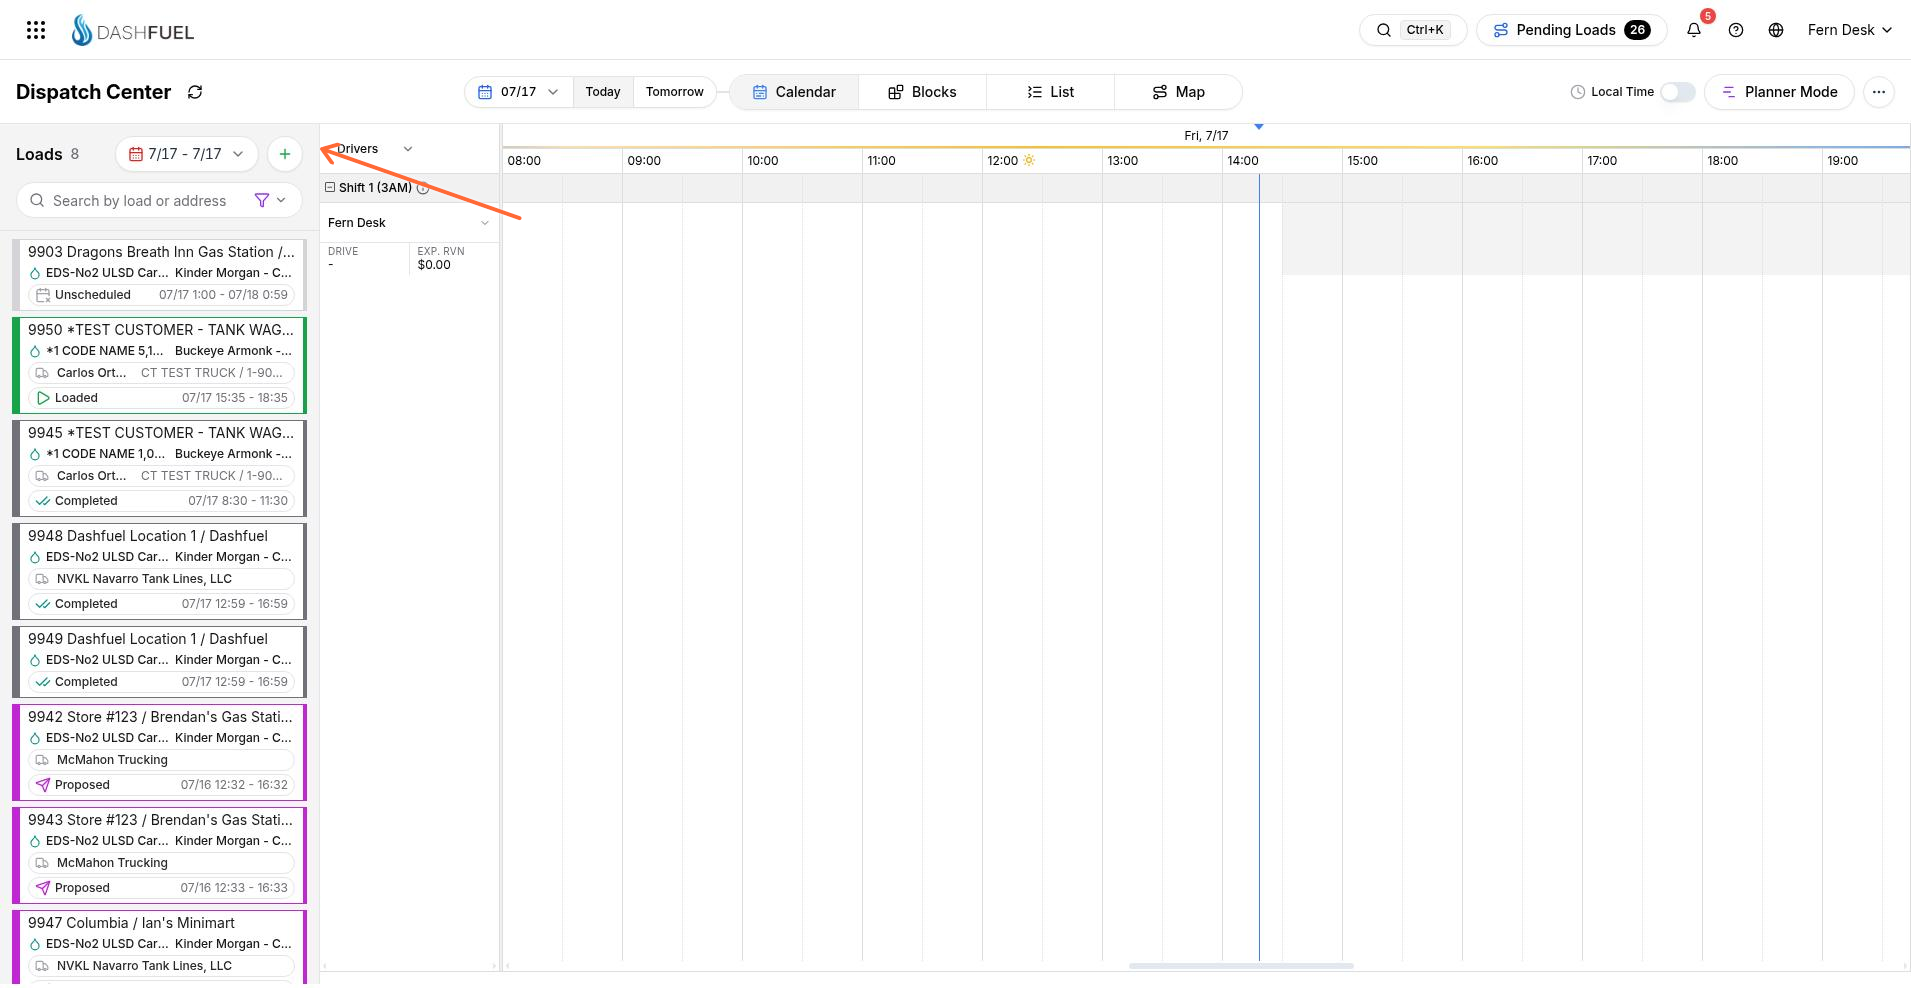The width and height of the screenshot is (1911, 988).
Task: Expand the Fern Desk driver row
Action: point(485,223)
